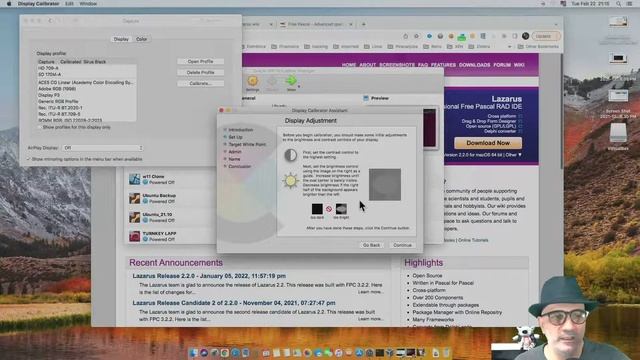The height and width of the screenshot is (360, 640).
Task: Click the Finder icon in the Dock
Action: (193, 353)
